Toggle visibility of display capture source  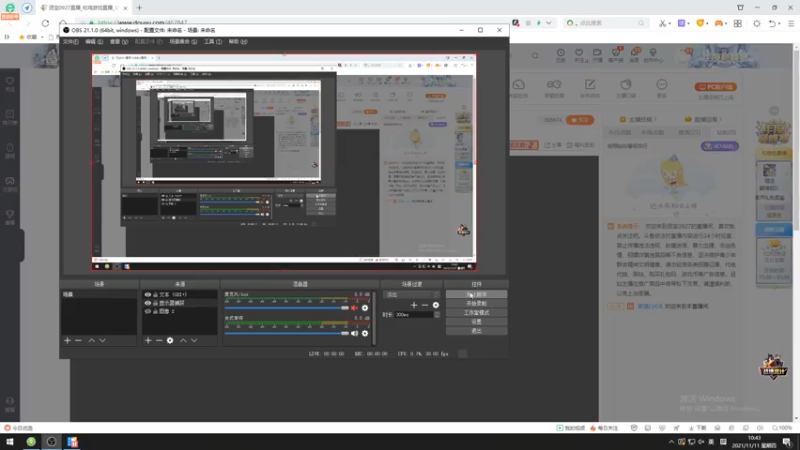click(x=147, y=303)
